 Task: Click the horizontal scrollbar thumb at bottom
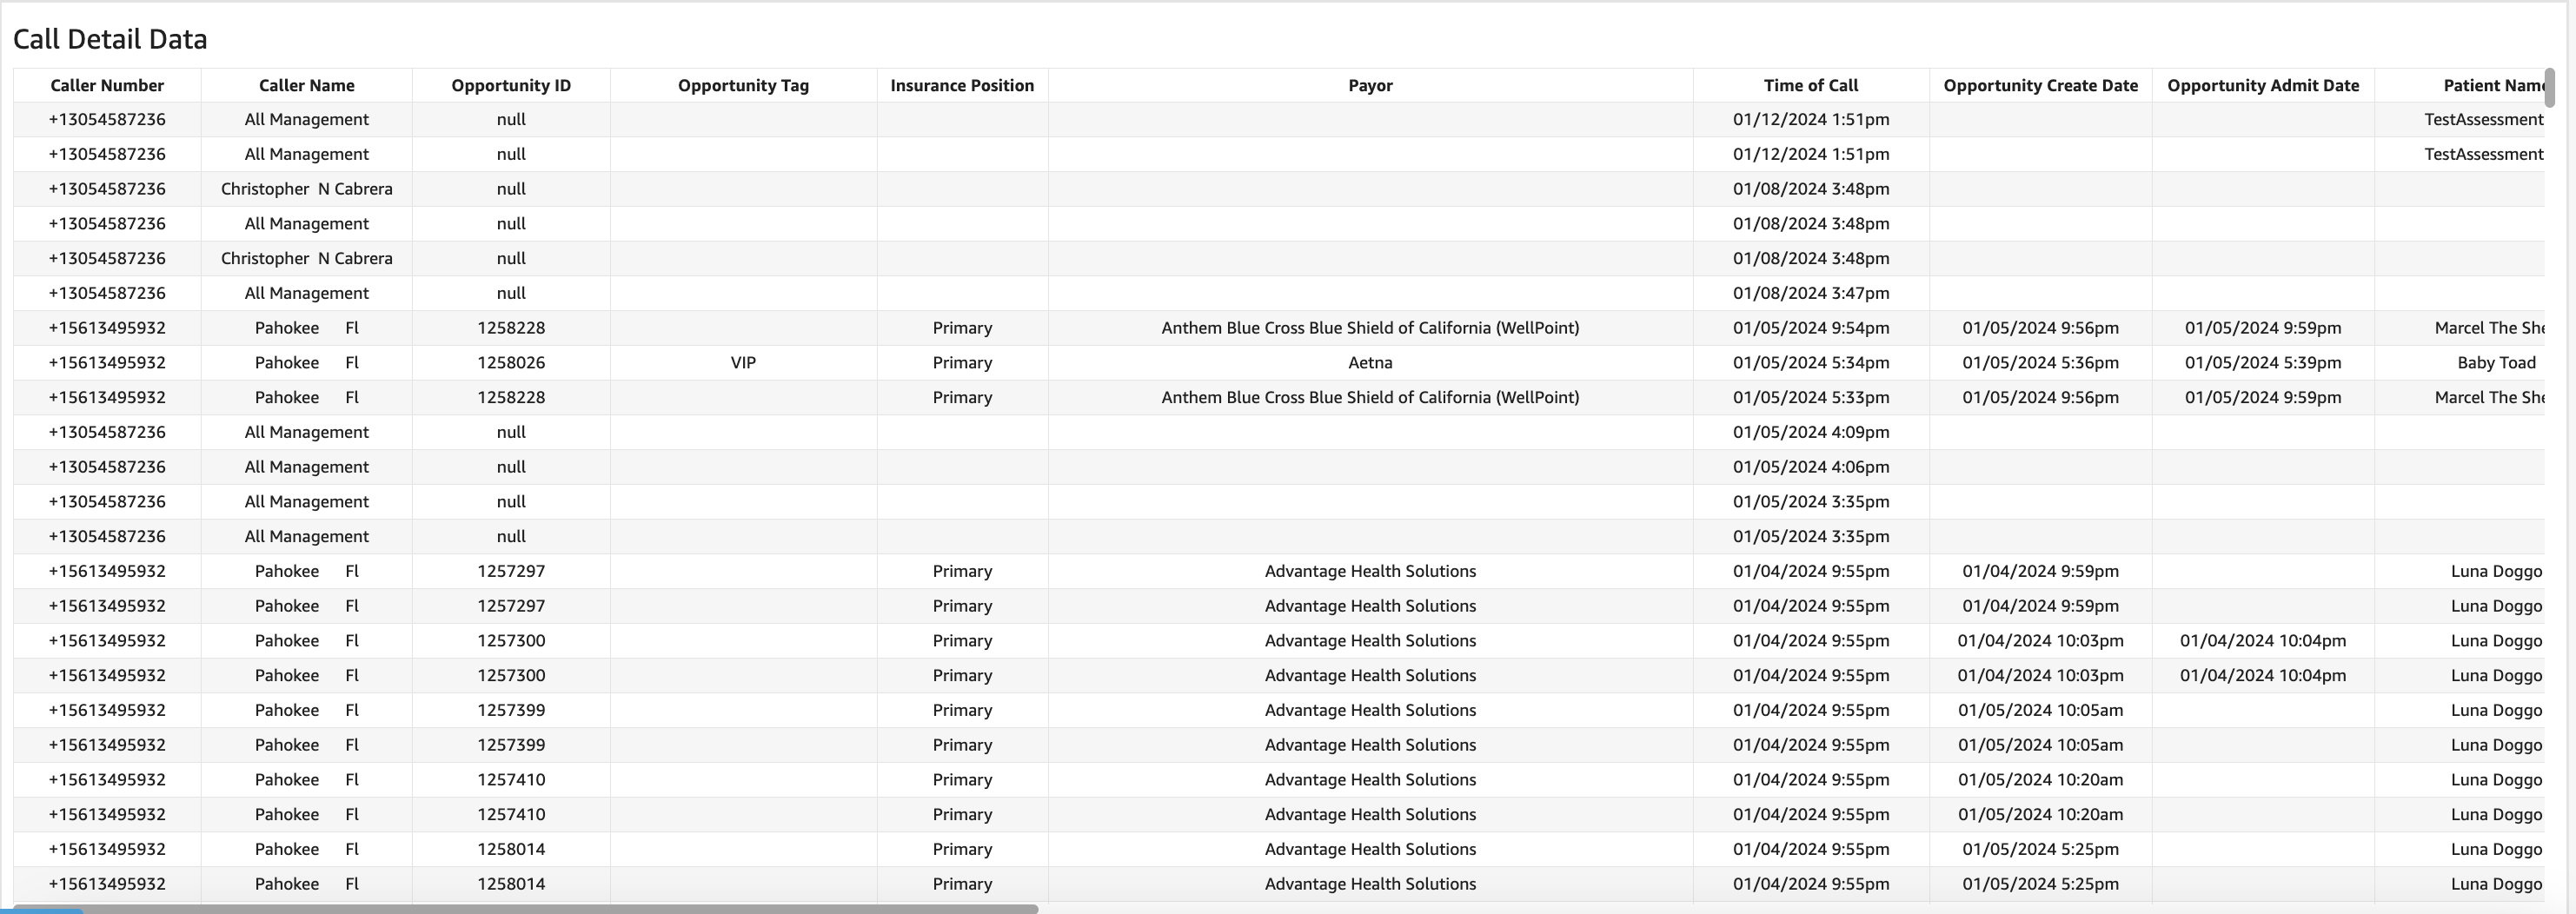tap(525, 908)
